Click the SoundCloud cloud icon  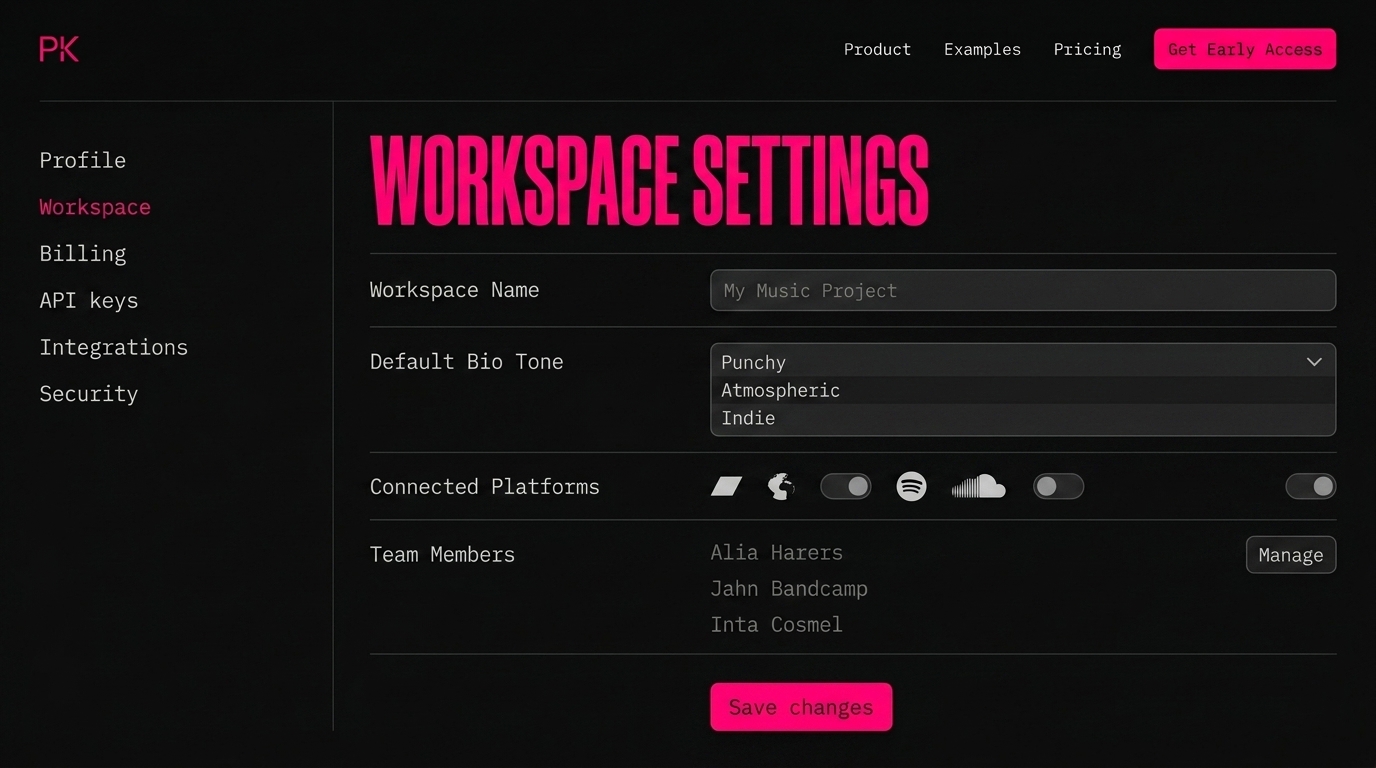point(978,487)
